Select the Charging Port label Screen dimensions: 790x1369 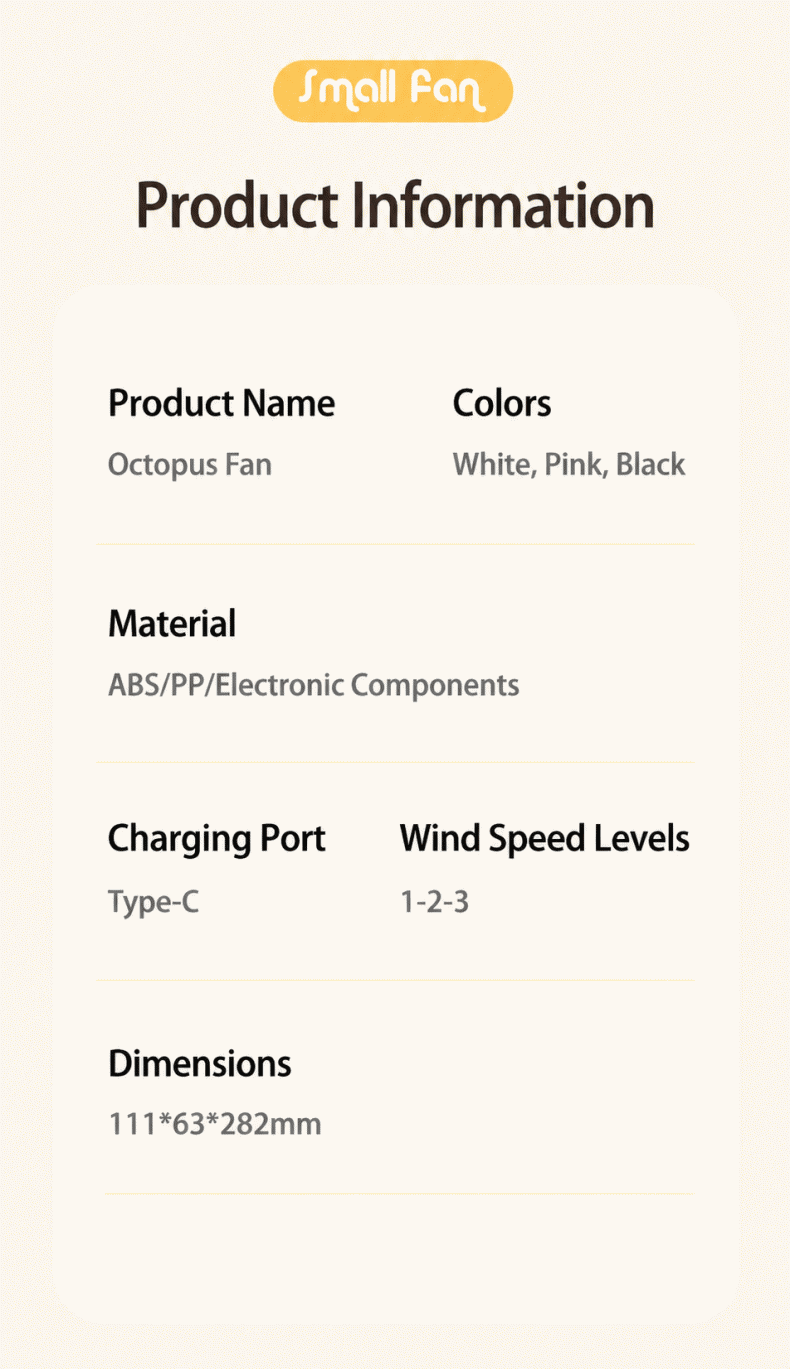click(217, 839)
